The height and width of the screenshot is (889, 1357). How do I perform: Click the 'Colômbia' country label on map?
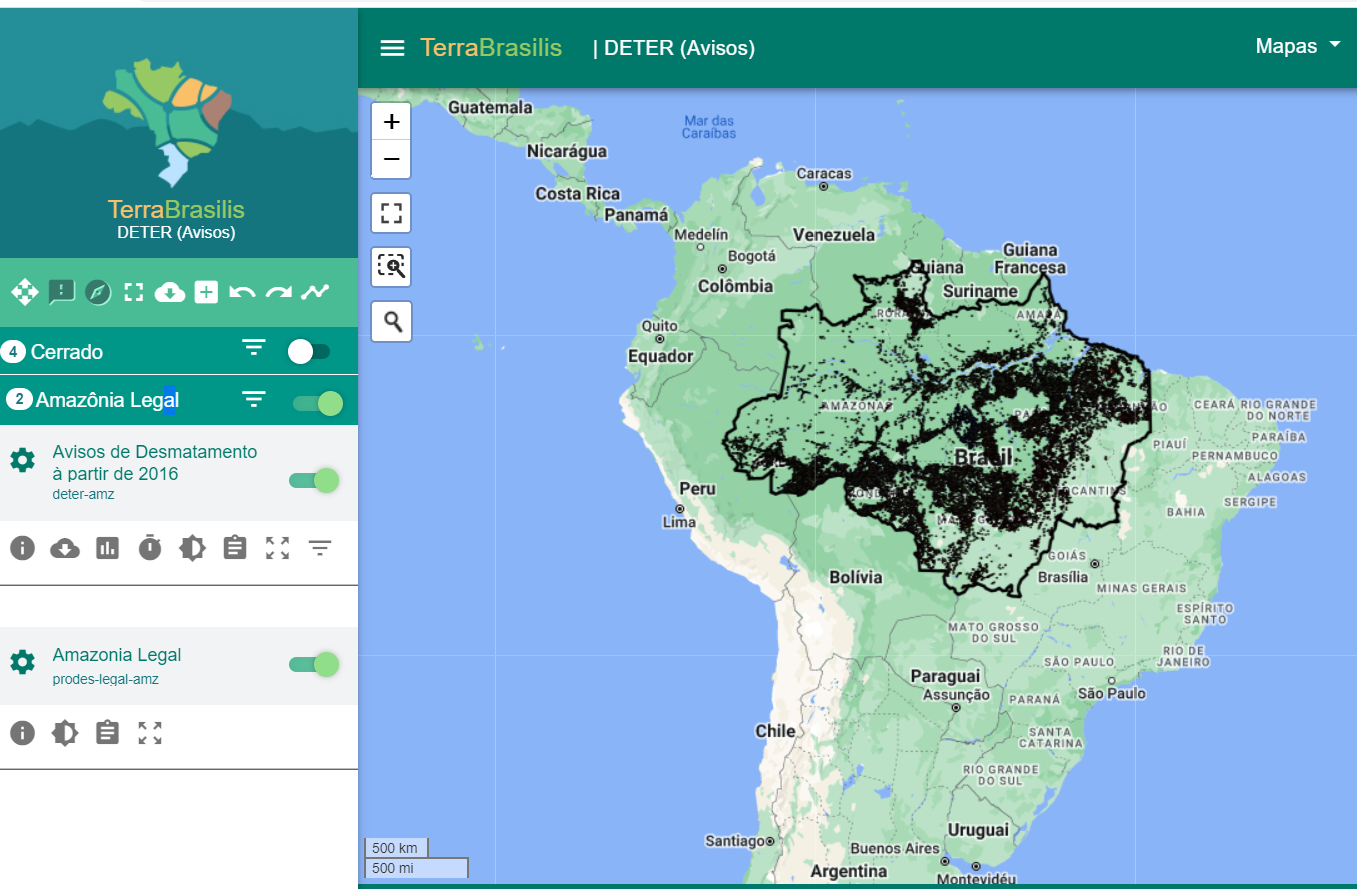(x=735, y=286)
